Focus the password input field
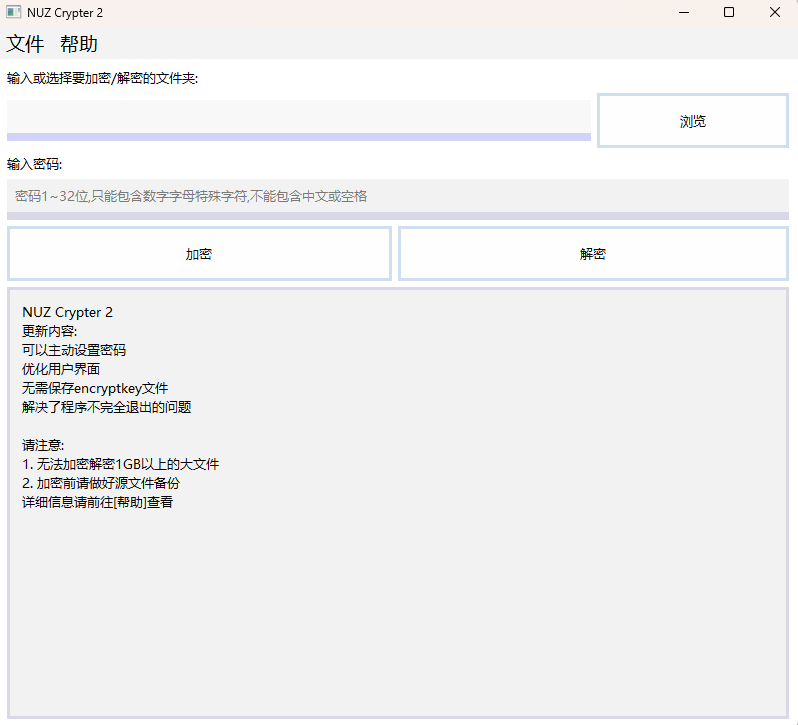 coord(398,198)
